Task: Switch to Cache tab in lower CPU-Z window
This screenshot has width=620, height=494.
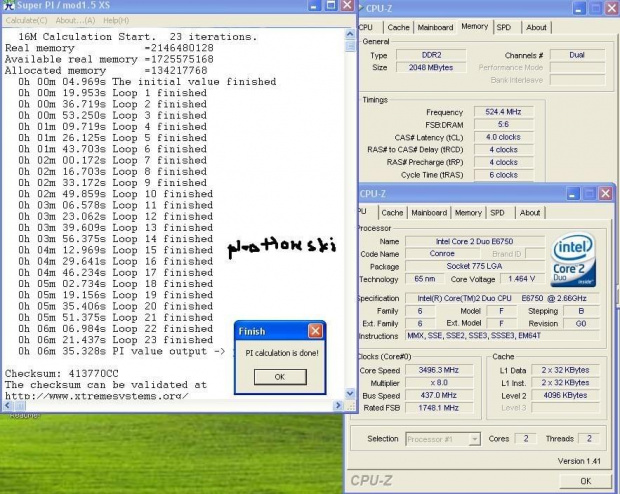Action: tap(392, 213)
